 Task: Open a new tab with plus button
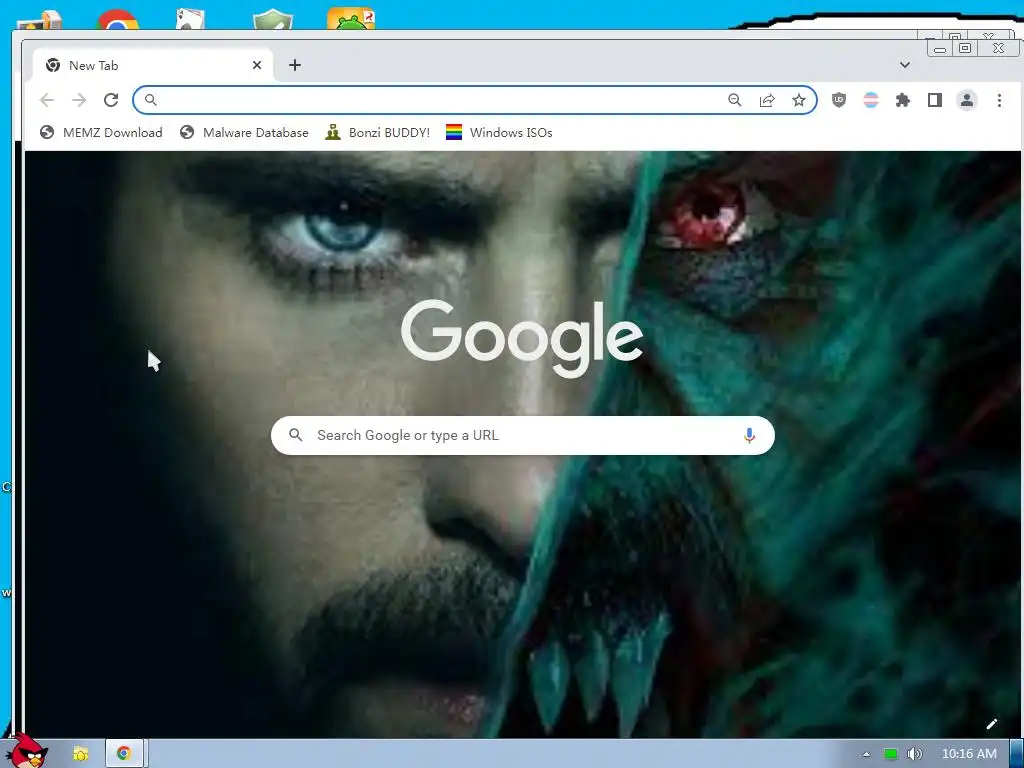(x=295, y=65)
